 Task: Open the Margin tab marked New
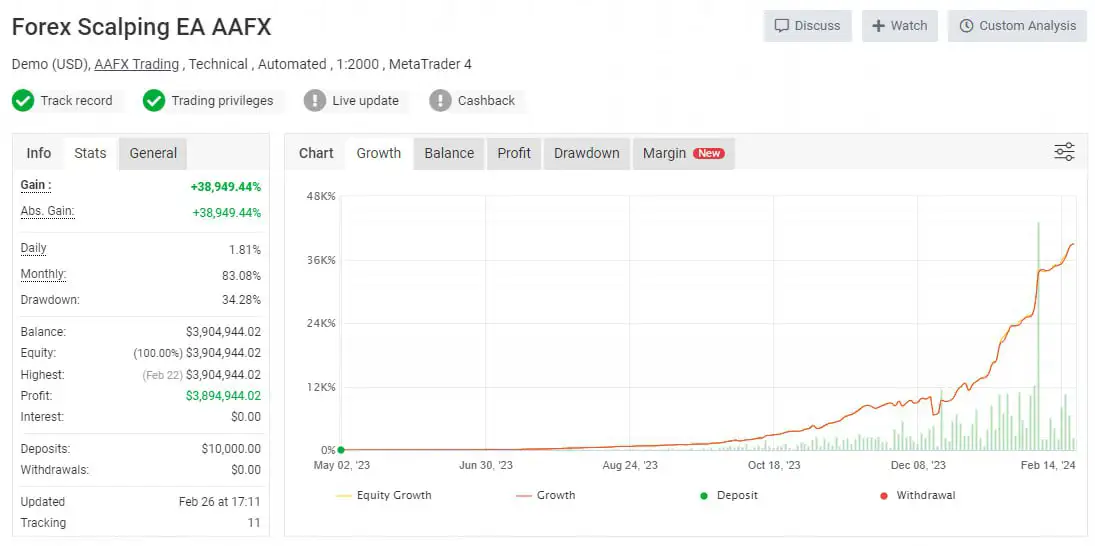(683, 153)
